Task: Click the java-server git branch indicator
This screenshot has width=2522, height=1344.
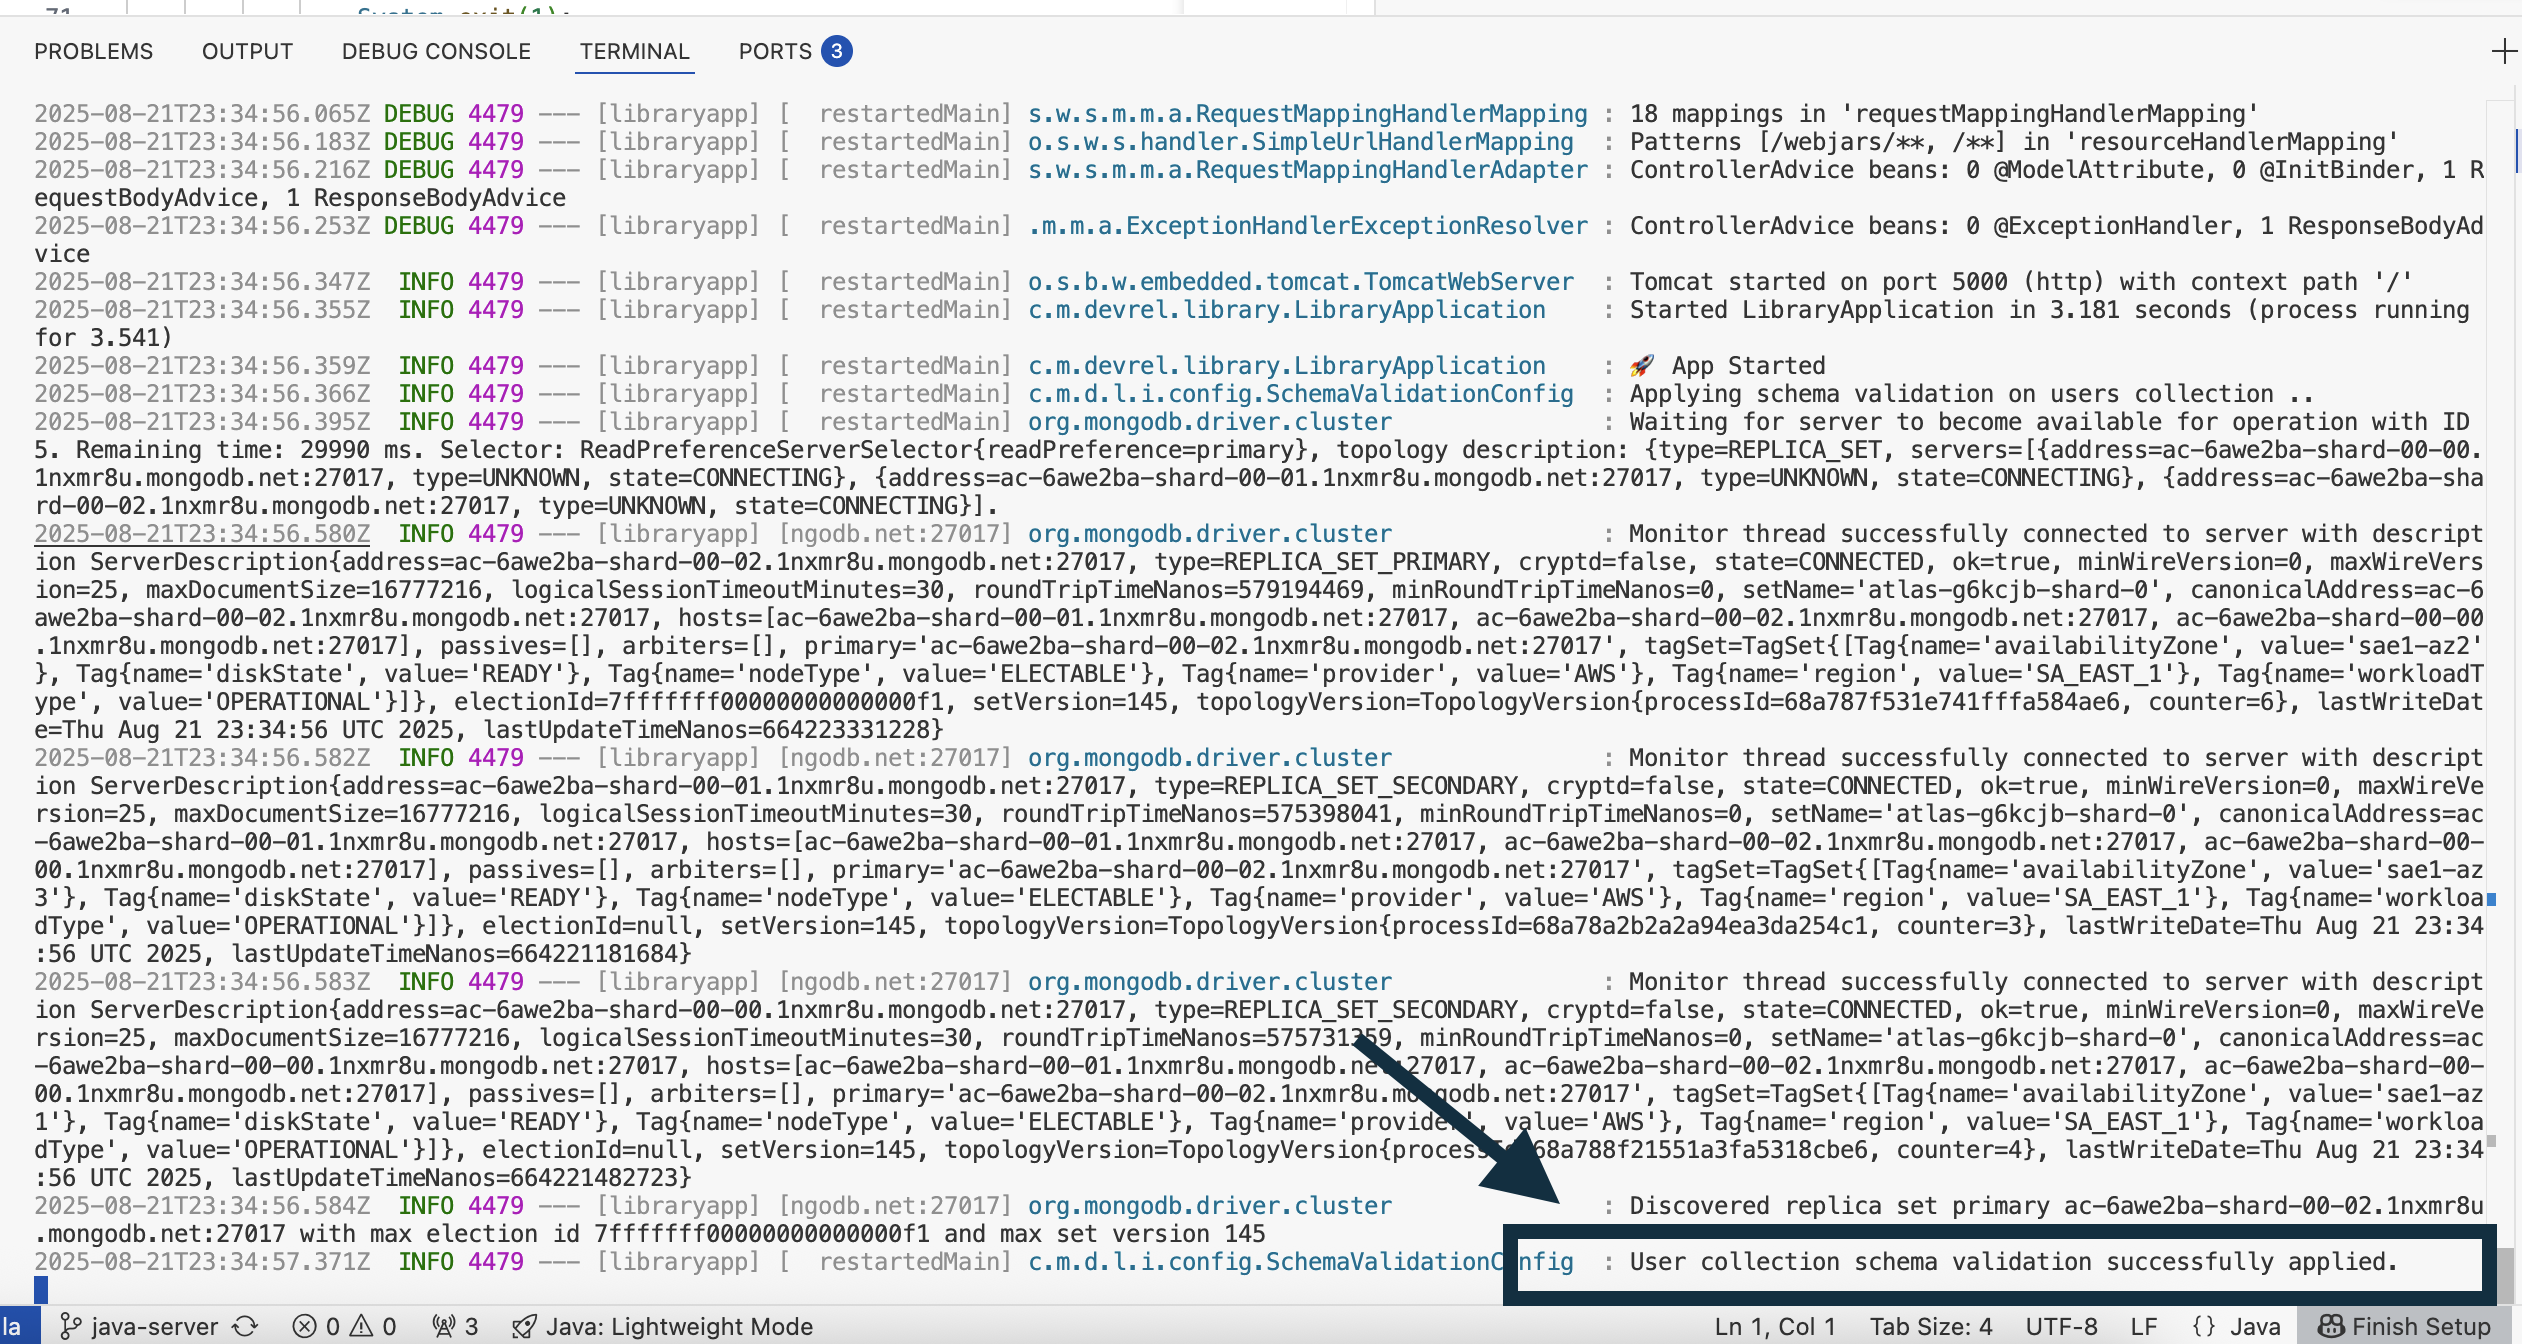Action: 139,1326
